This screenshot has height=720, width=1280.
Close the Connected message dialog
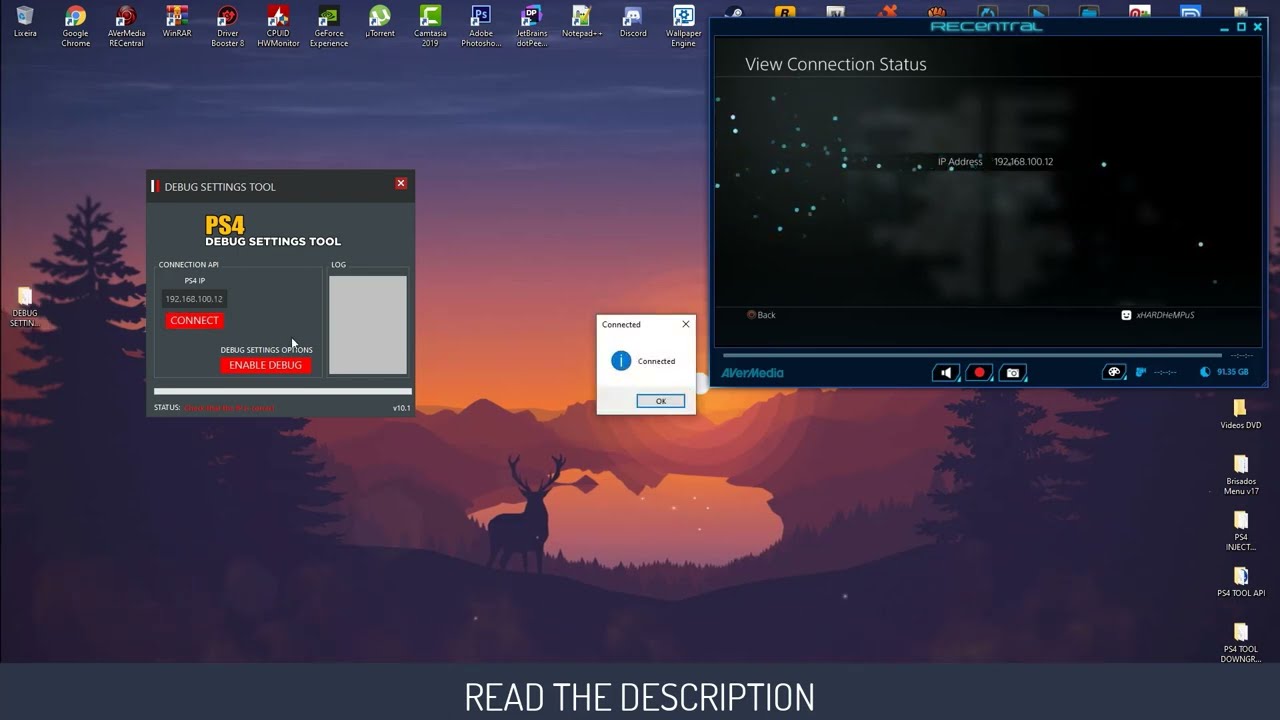(x=685, y=324)
